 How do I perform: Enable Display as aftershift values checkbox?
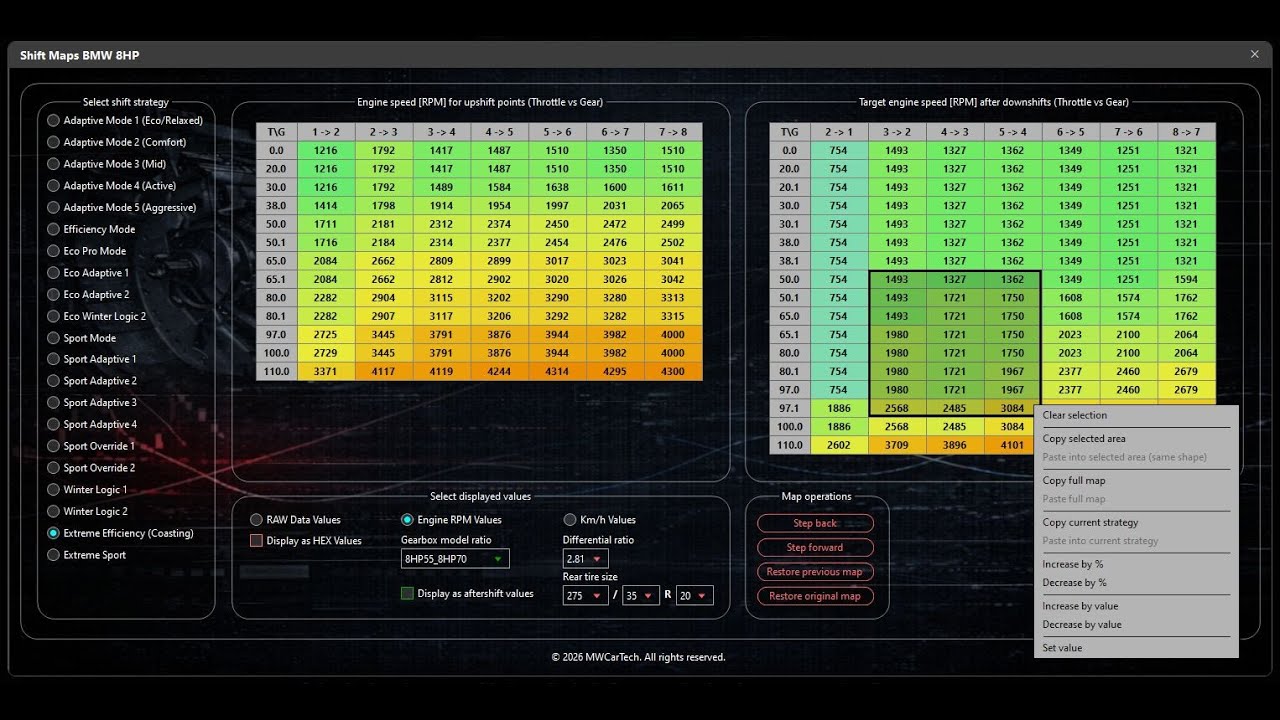467,594
